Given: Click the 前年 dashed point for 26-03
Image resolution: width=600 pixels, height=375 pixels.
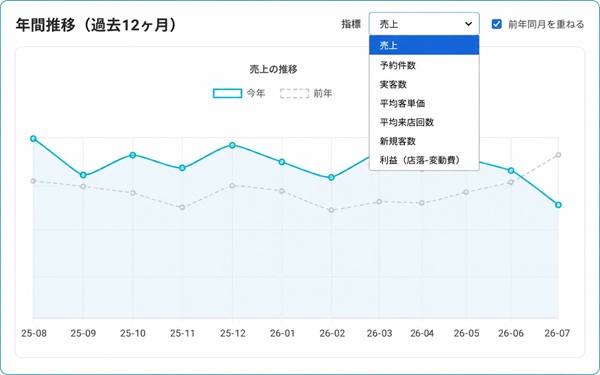Looking at the screenshot, I should (379, 202).
